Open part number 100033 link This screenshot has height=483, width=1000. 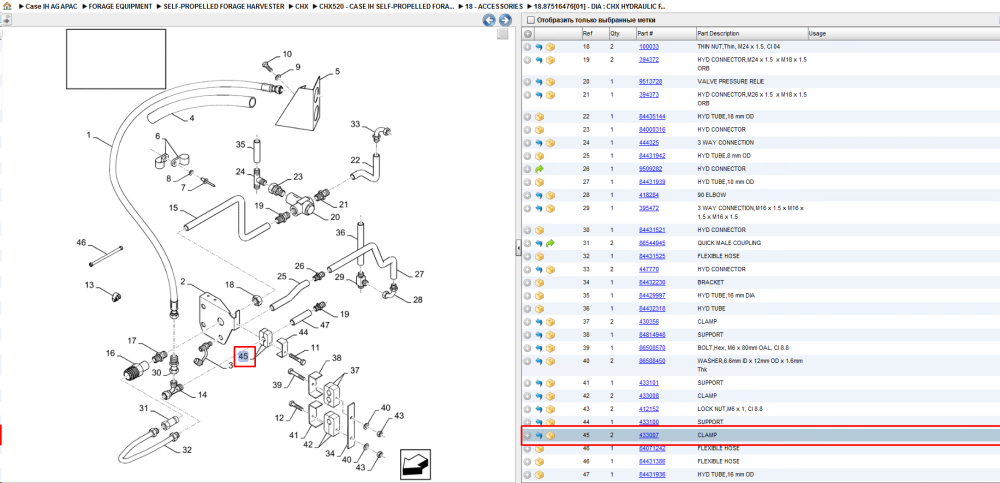pos(649,47)
